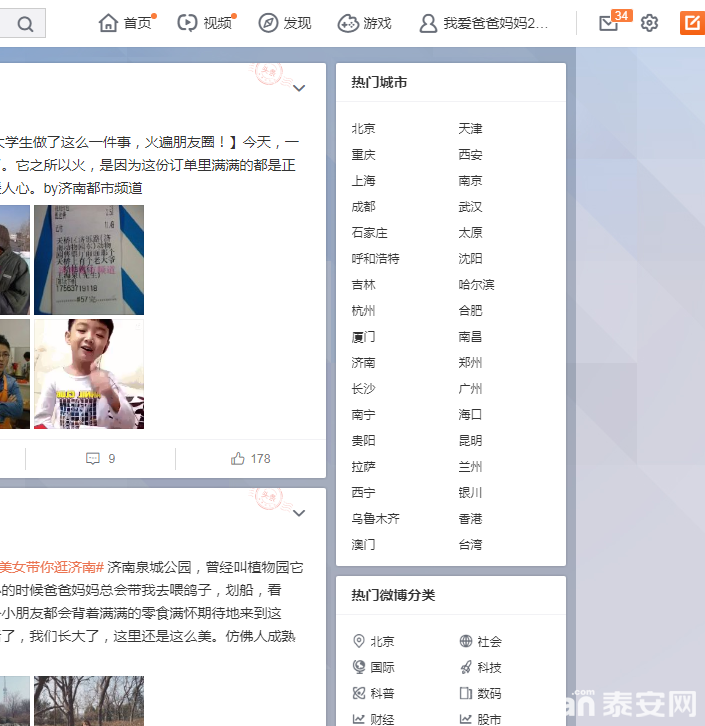This screenshot has height=726, width=705.
Task: Open comments icon showing 9
Action: [93, 458]
